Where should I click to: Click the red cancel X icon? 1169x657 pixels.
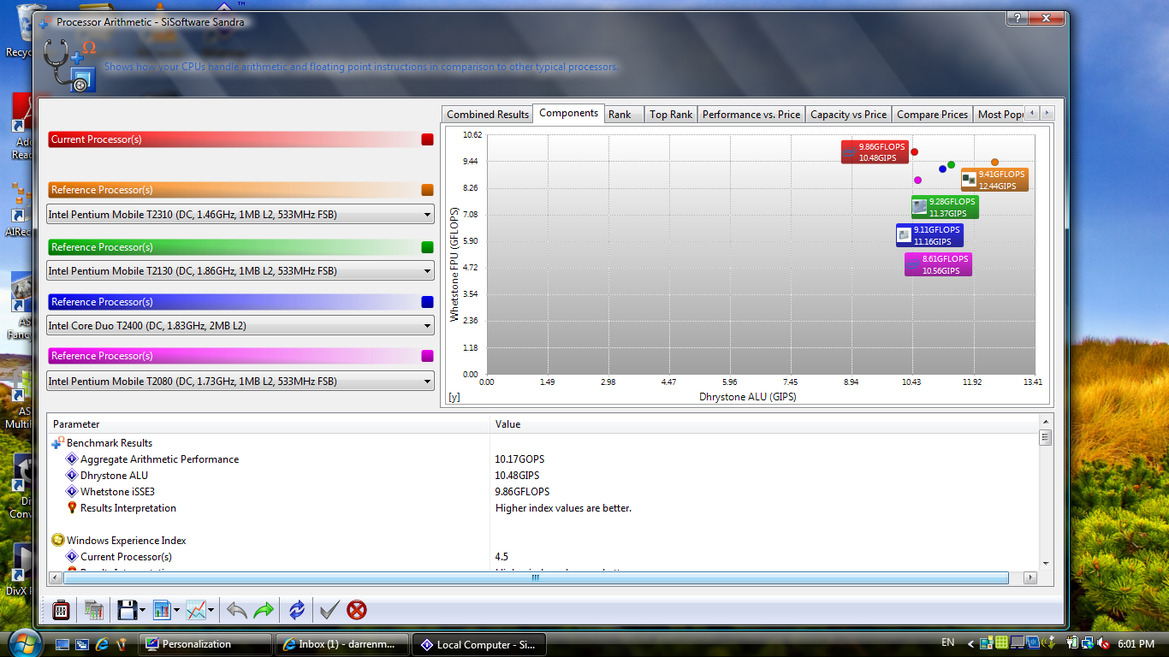357,610
